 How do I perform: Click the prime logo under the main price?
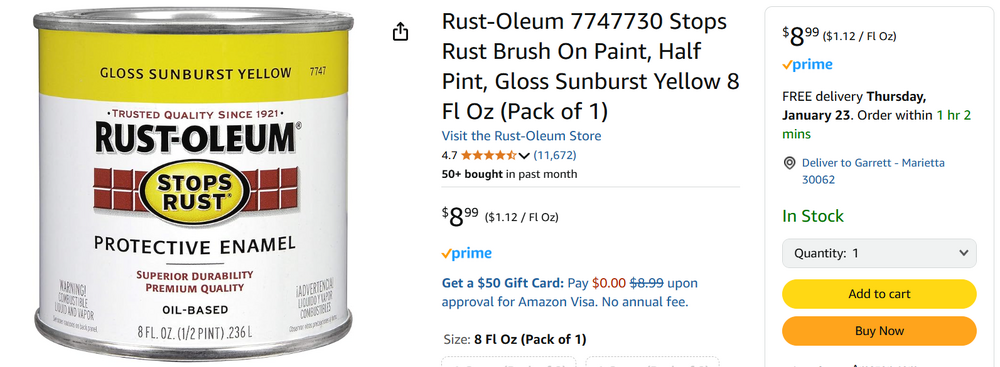[x=466, y=253]
